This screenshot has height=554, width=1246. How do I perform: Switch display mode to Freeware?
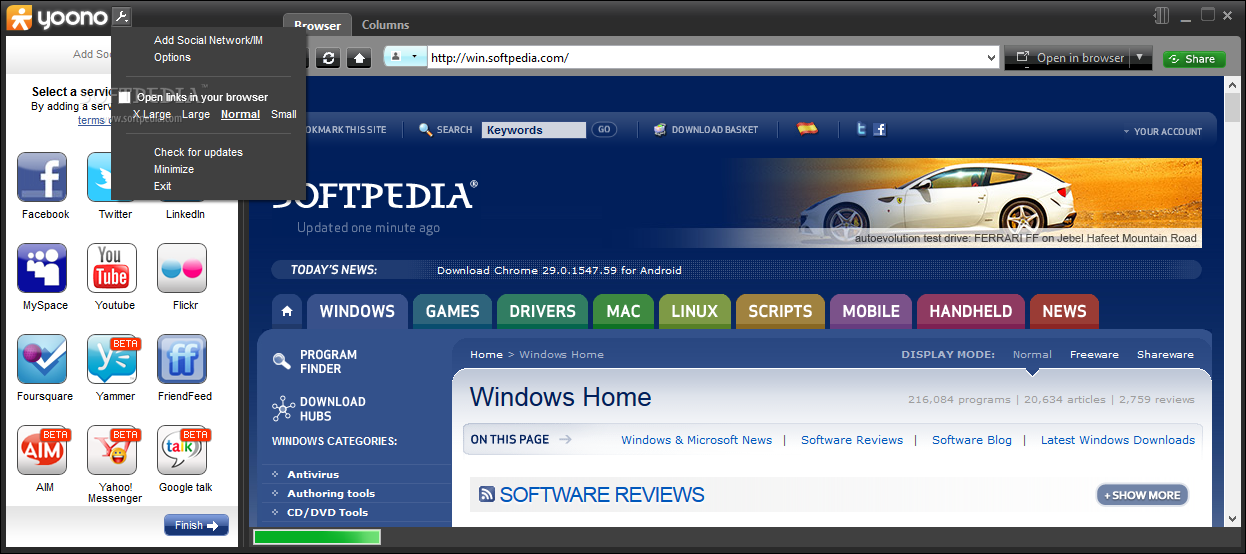1094,354
